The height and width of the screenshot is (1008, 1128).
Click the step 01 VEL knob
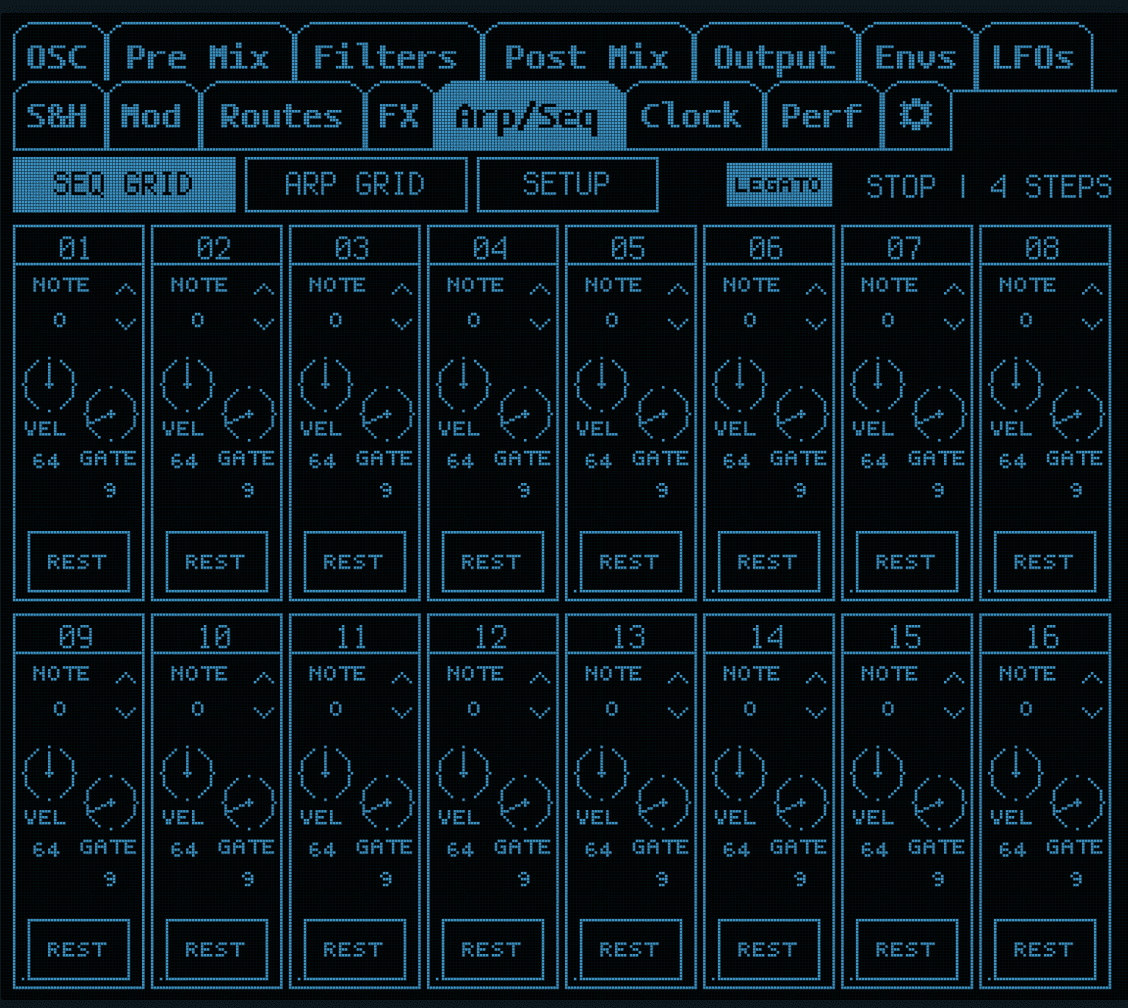click(x=49, y=384)
